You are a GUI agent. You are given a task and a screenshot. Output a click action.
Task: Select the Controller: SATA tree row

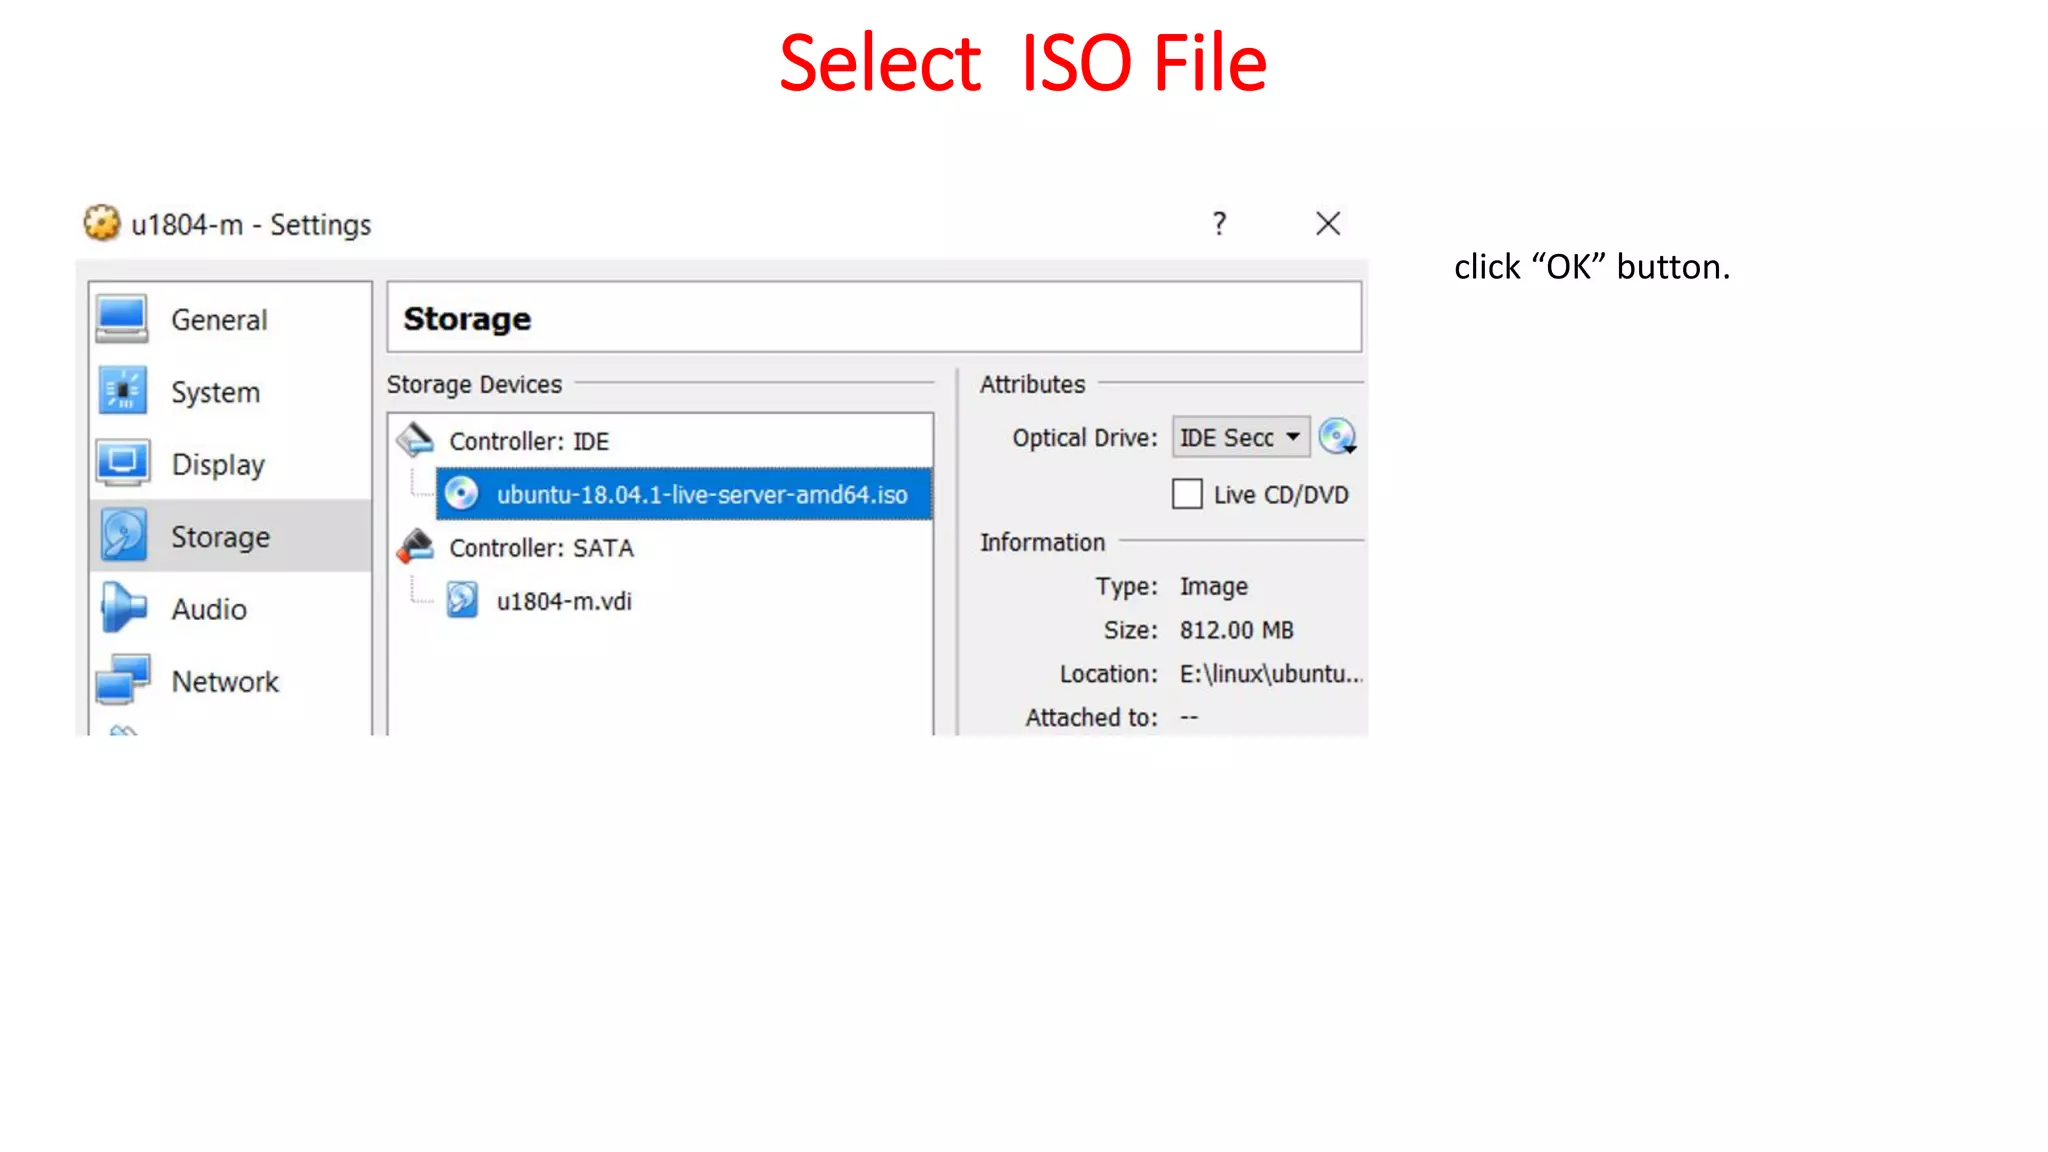pyautogui.click(x=660, y=548)
